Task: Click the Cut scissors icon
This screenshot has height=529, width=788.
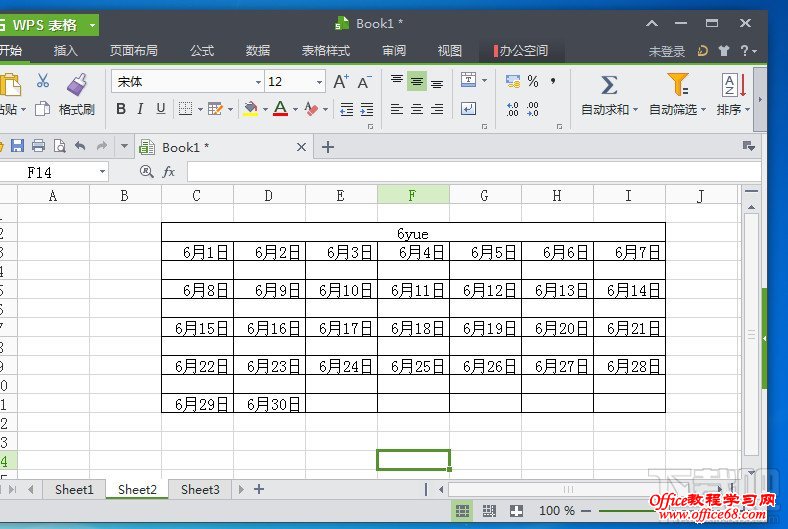Action: point(43,81)
